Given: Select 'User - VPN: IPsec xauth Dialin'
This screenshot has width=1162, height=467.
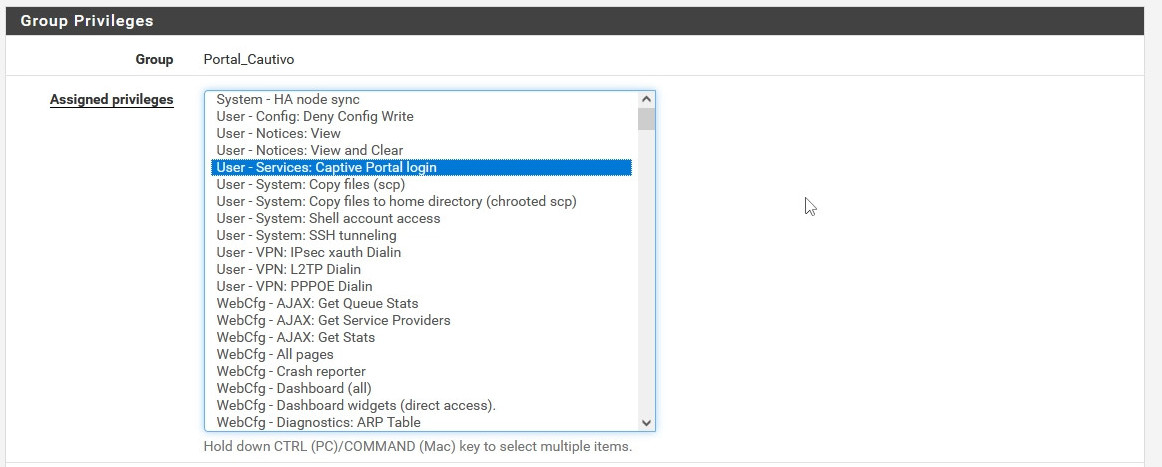Looking at the screenshot, I should pos(308,252).
